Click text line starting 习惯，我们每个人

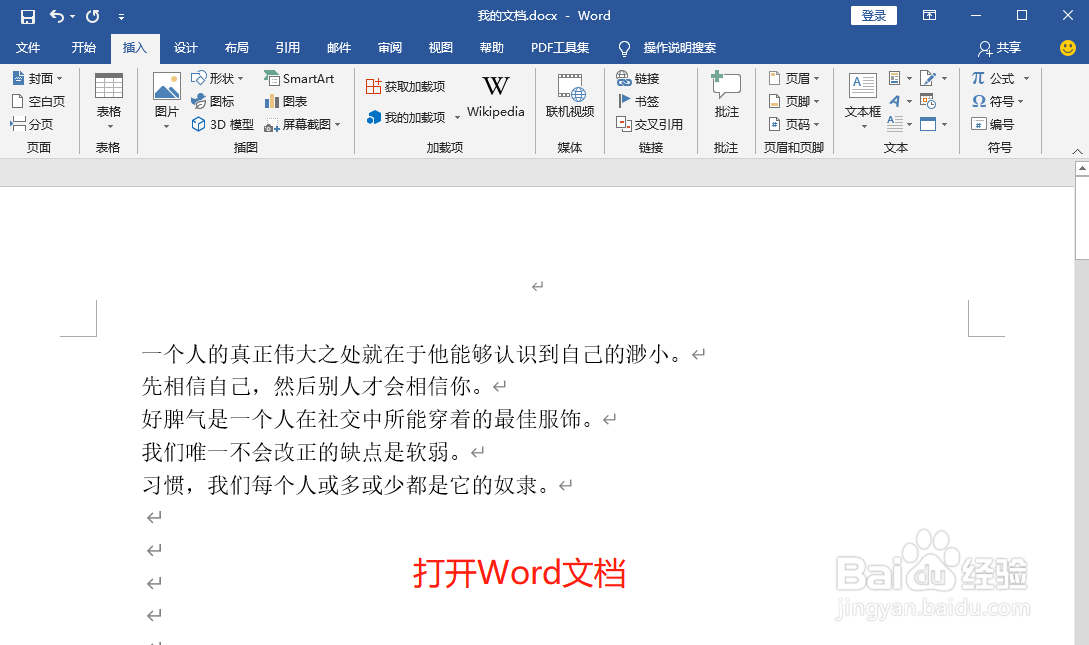[x=345, y=485]
